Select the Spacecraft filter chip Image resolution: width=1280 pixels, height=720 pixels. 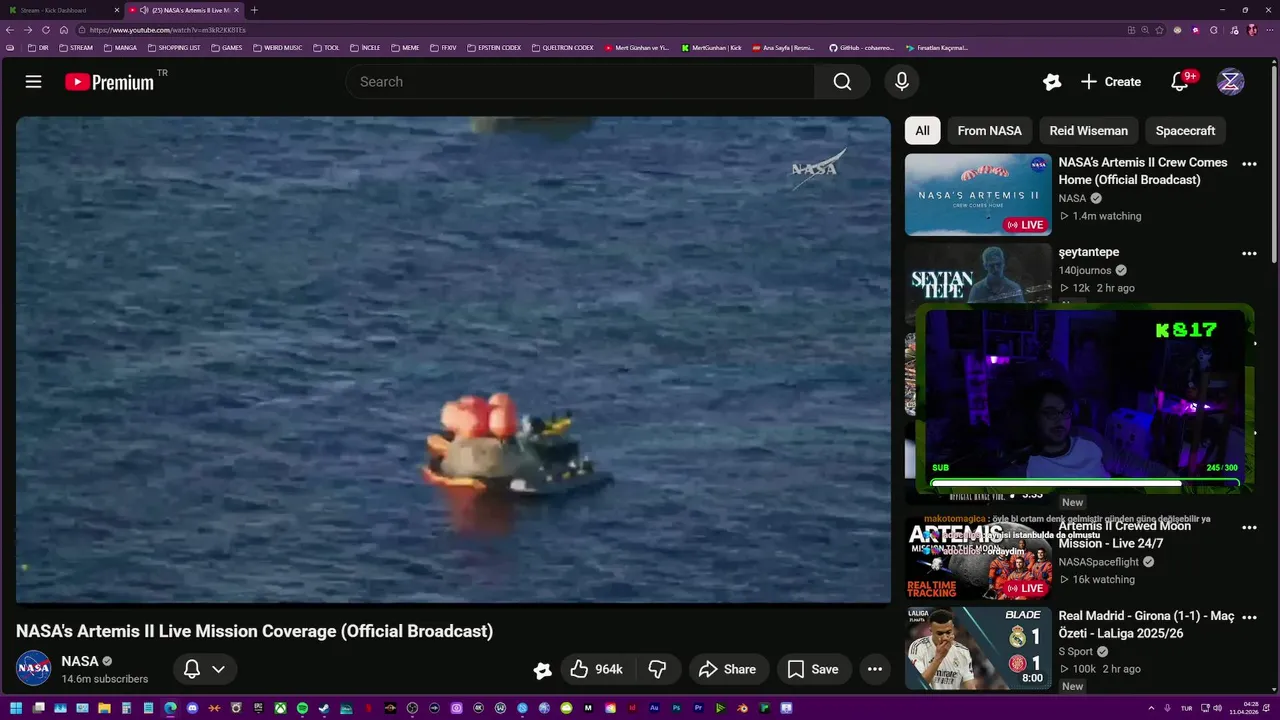(x=1185, y=131)
